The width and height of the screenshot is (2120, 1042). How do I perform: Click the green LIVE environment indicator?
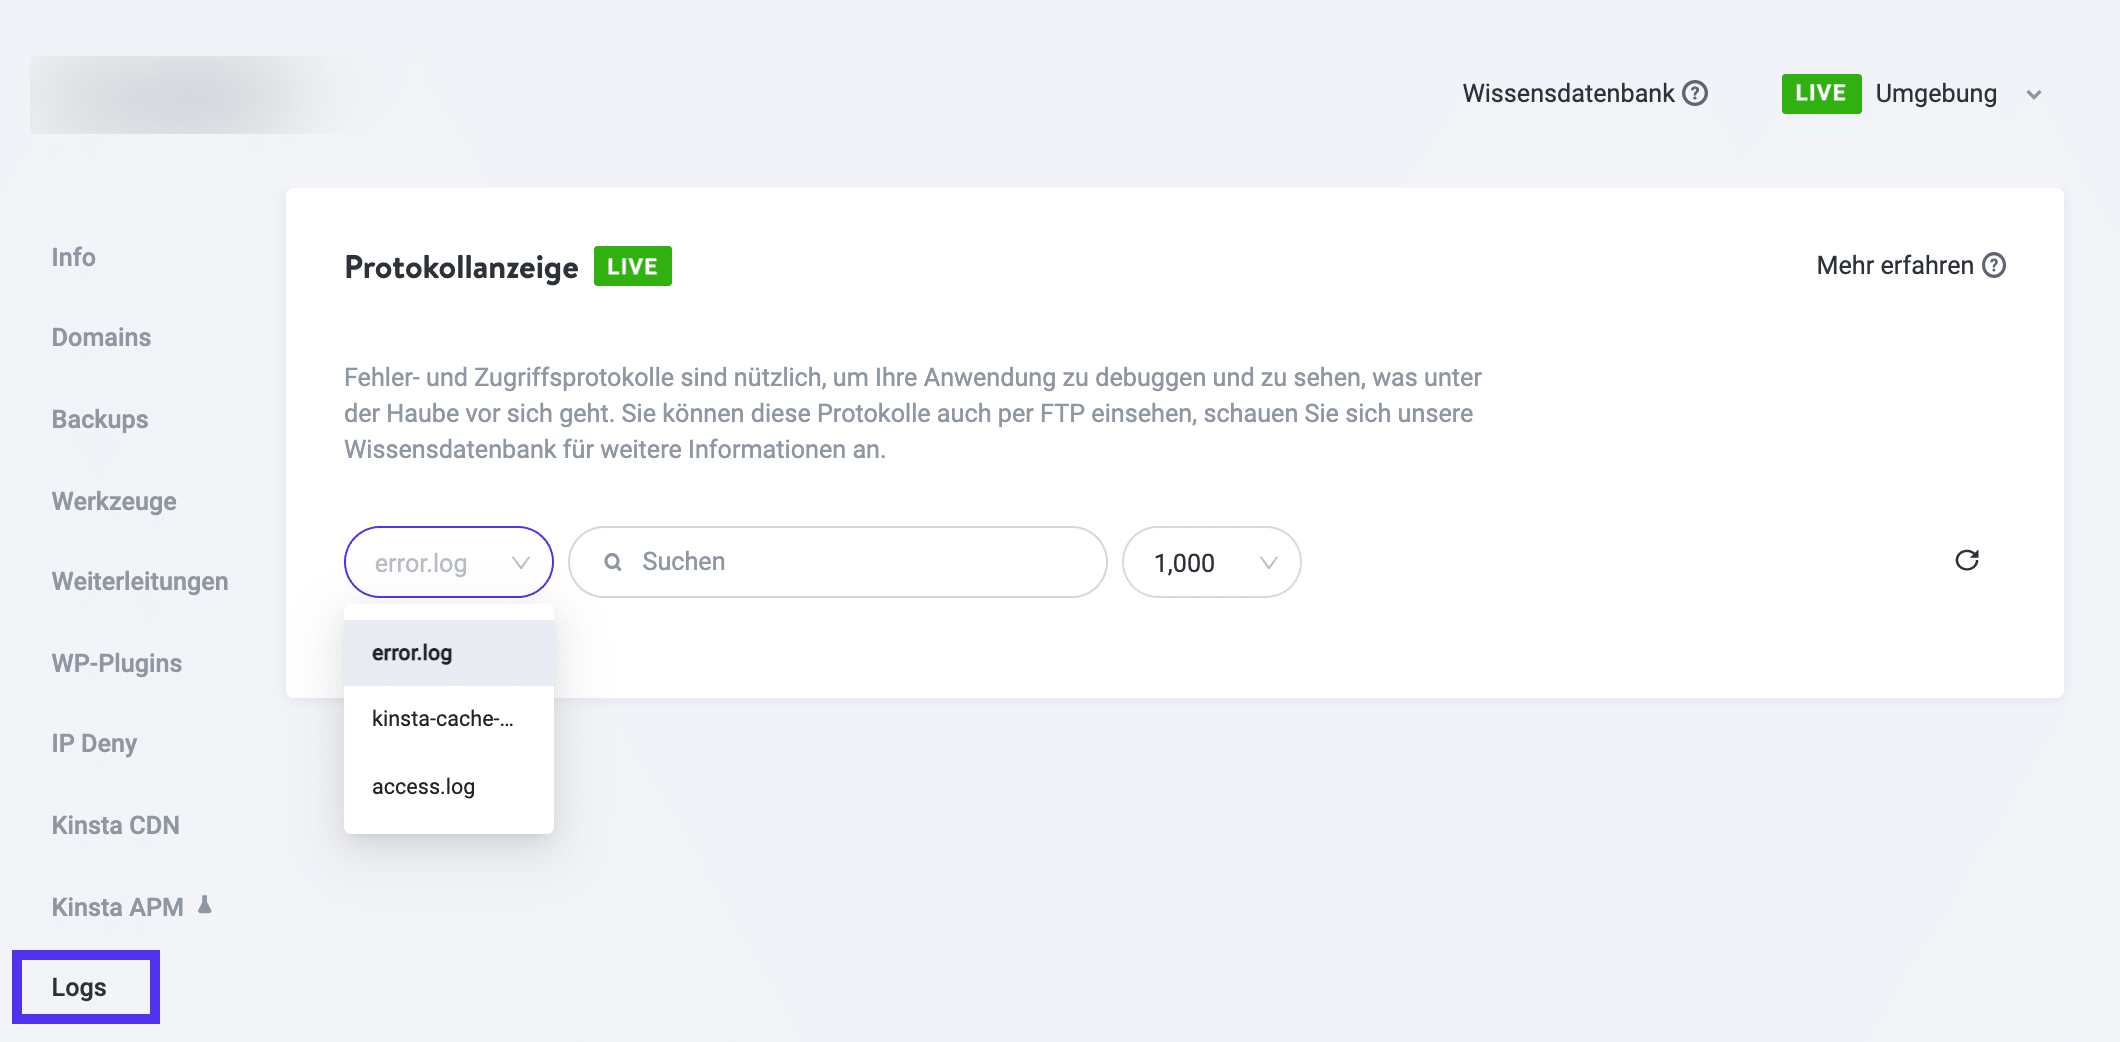click(x=1821, y=93)
